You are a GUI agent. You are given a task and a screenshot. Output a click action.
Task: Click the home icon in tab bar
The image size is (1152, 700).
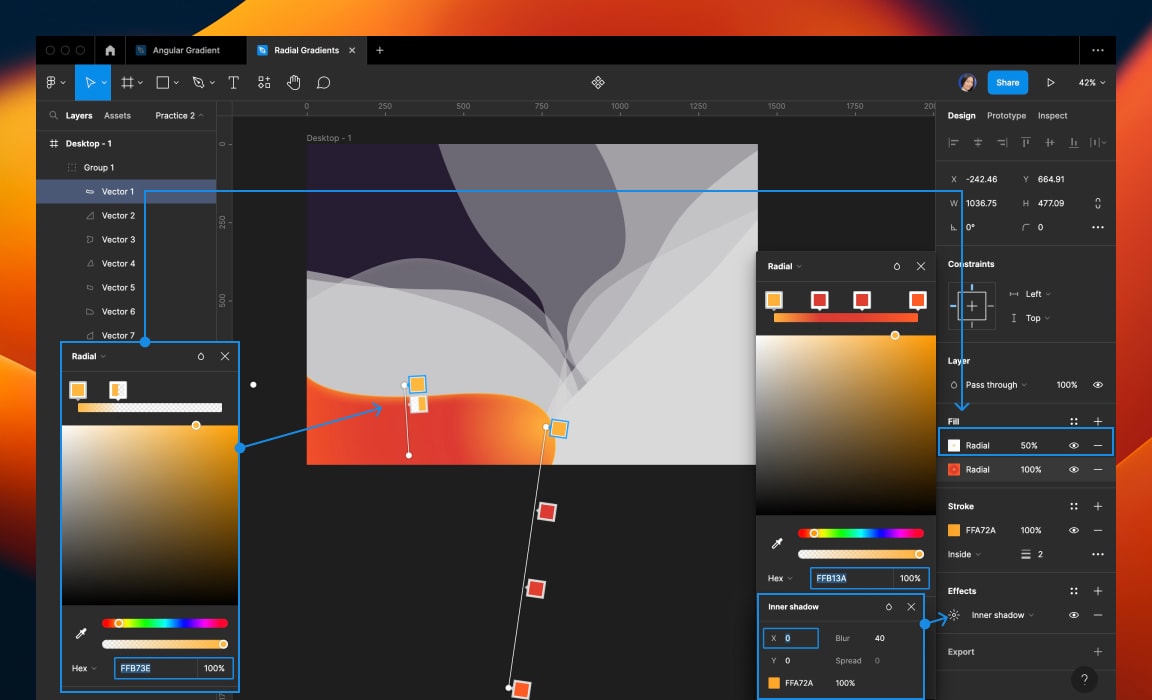click(x=110, y=50)
